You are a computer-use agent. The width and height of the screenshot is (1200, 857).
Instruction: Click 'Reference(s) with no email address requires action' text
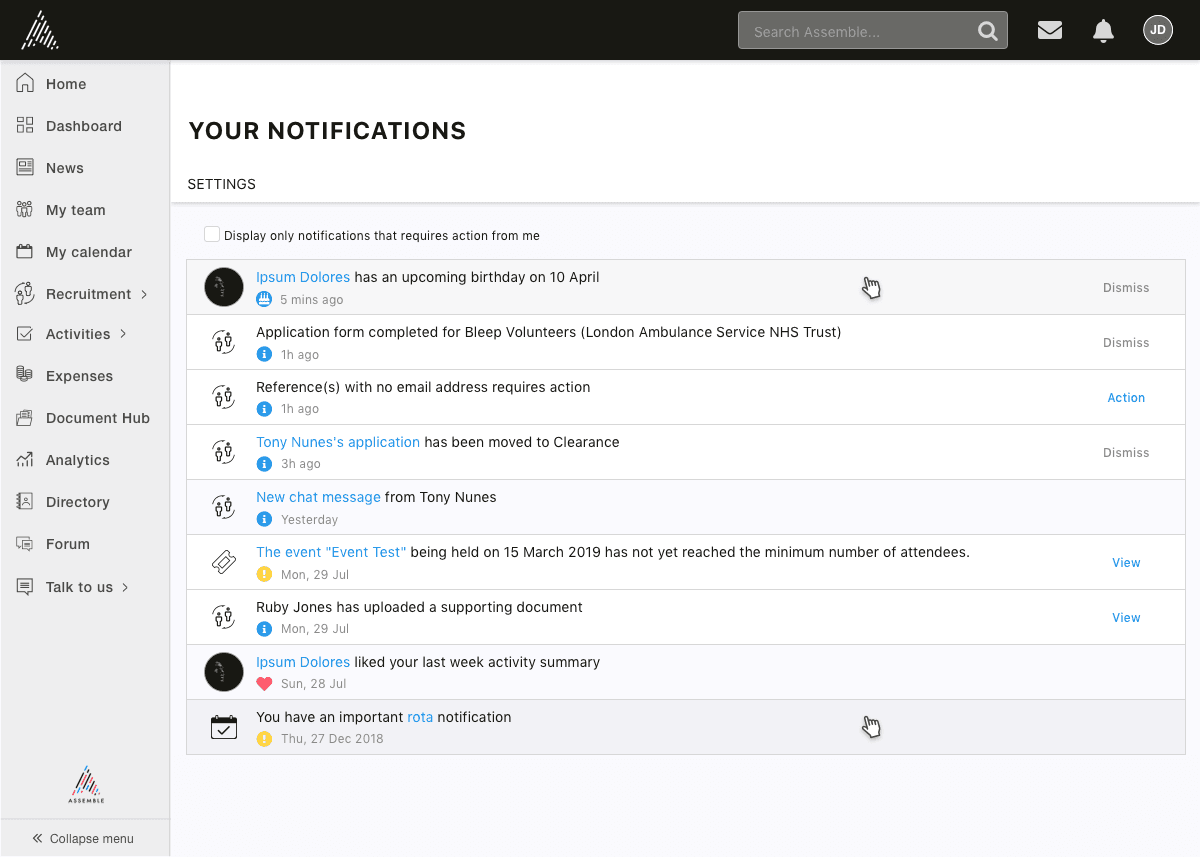point(423,387)
